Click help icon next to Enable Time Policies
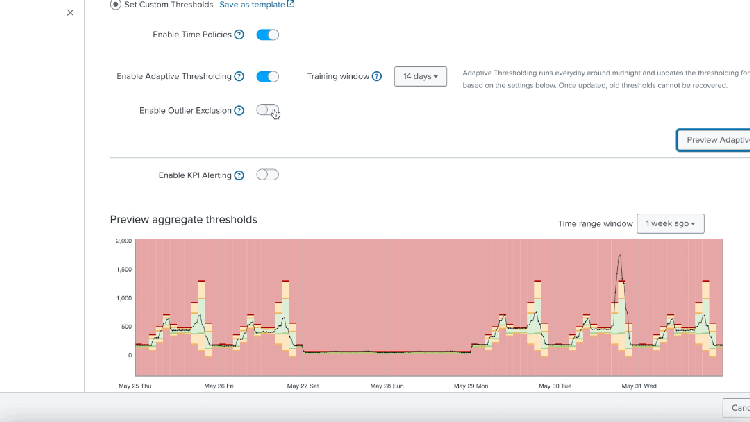 coord(239,35)
